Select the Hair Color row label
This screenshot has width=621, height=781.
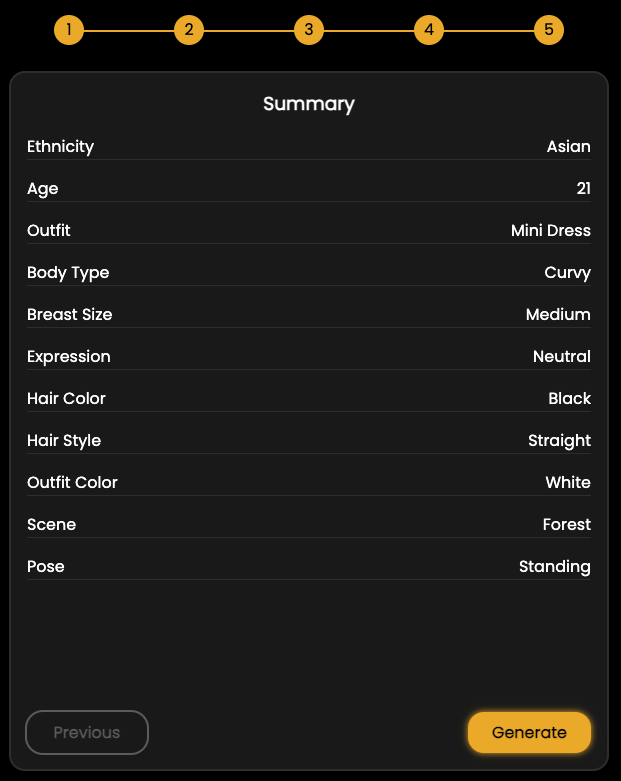click(x=66, y=398)
